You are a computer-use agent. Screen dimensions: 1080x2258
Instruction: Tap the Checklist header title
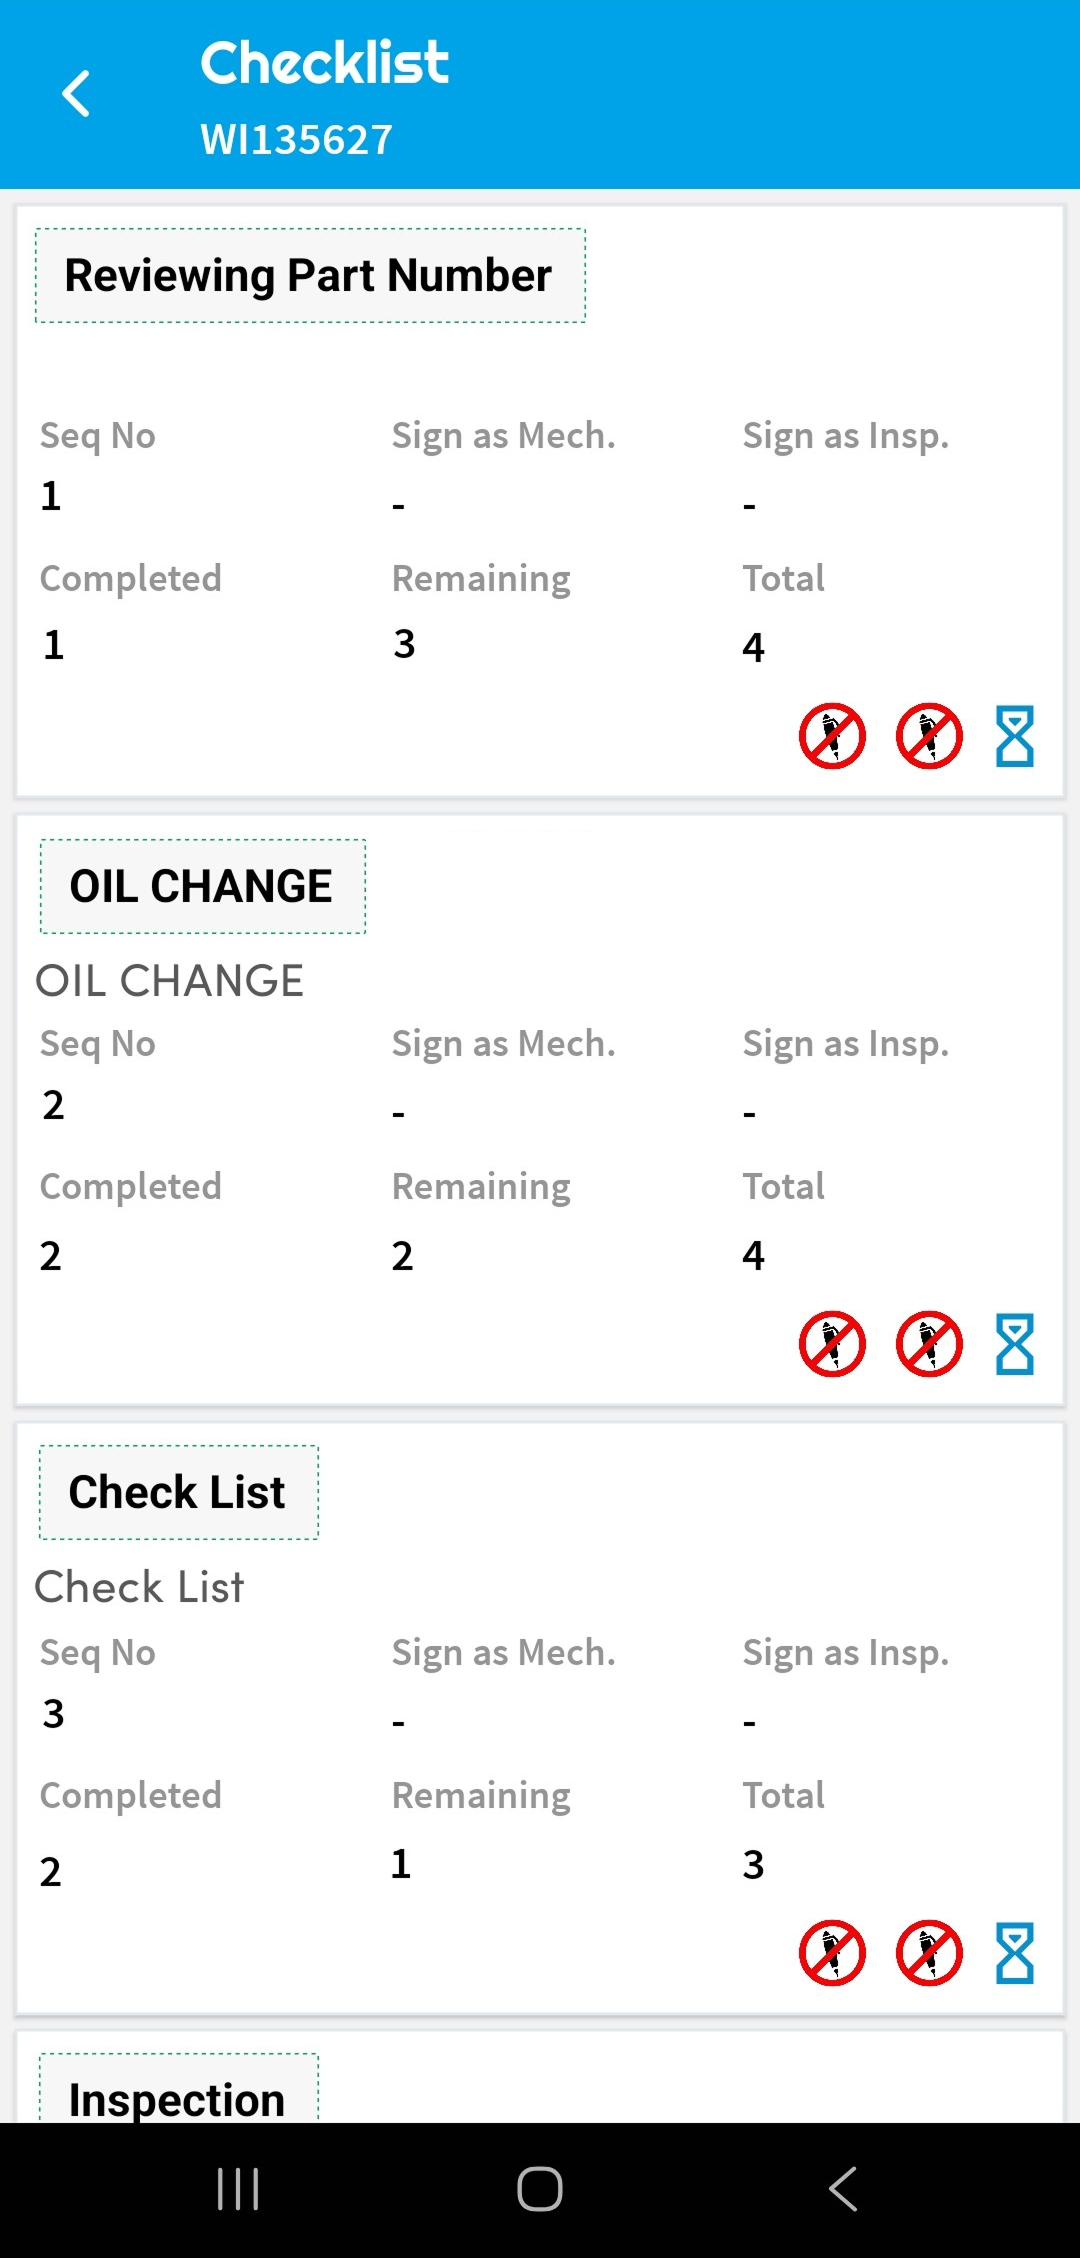325,63
